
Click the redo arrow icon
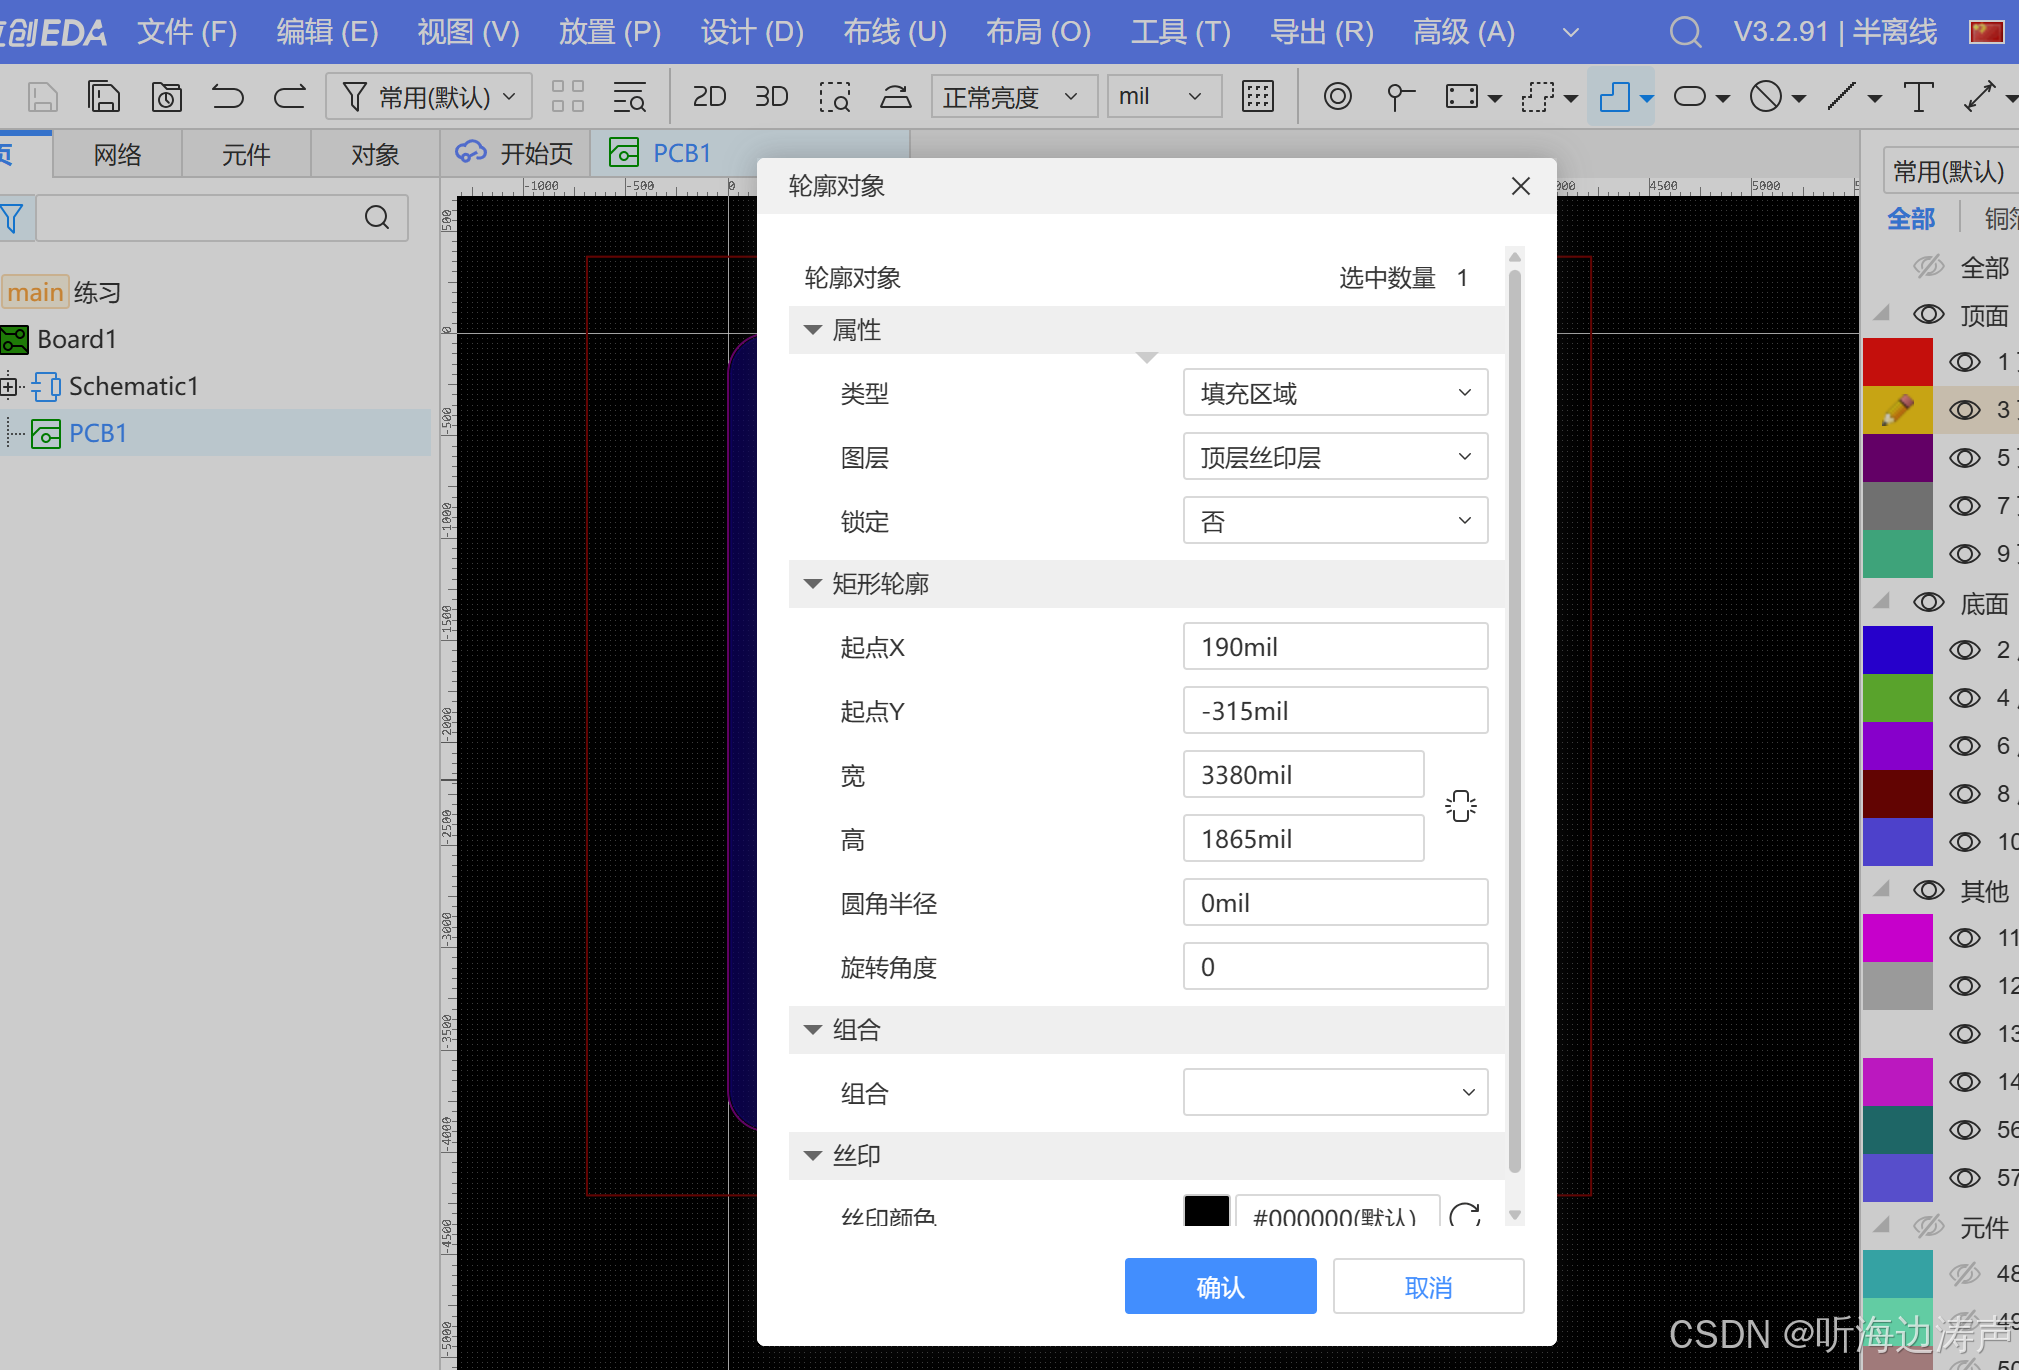point(290,97)
